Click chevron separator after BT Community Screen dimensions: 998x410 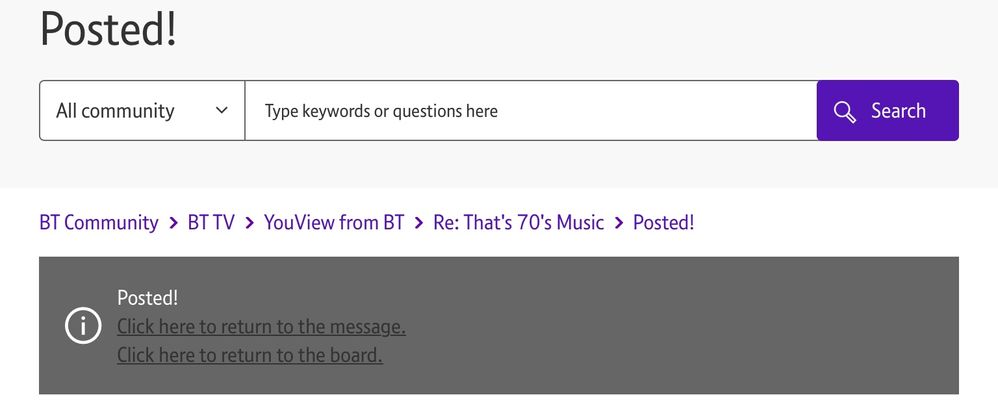pyautogui.click(x=173, y=222)
